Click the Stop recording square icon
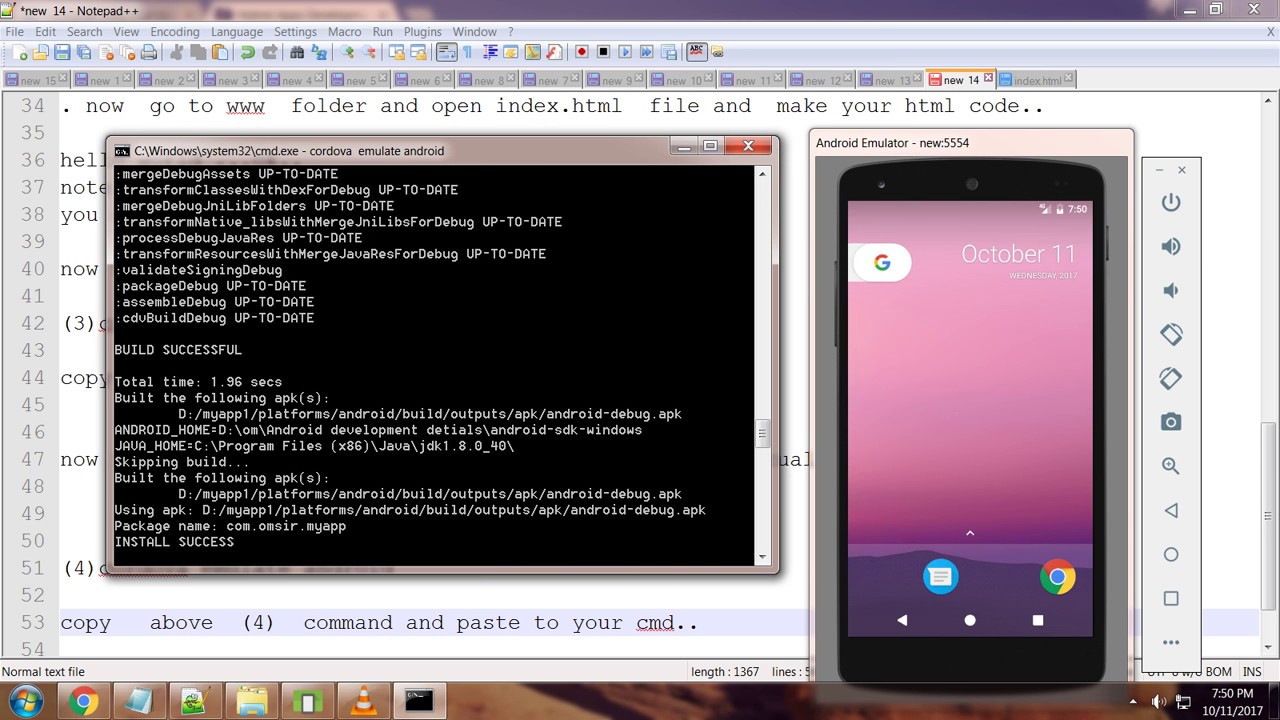 point(603,52)
